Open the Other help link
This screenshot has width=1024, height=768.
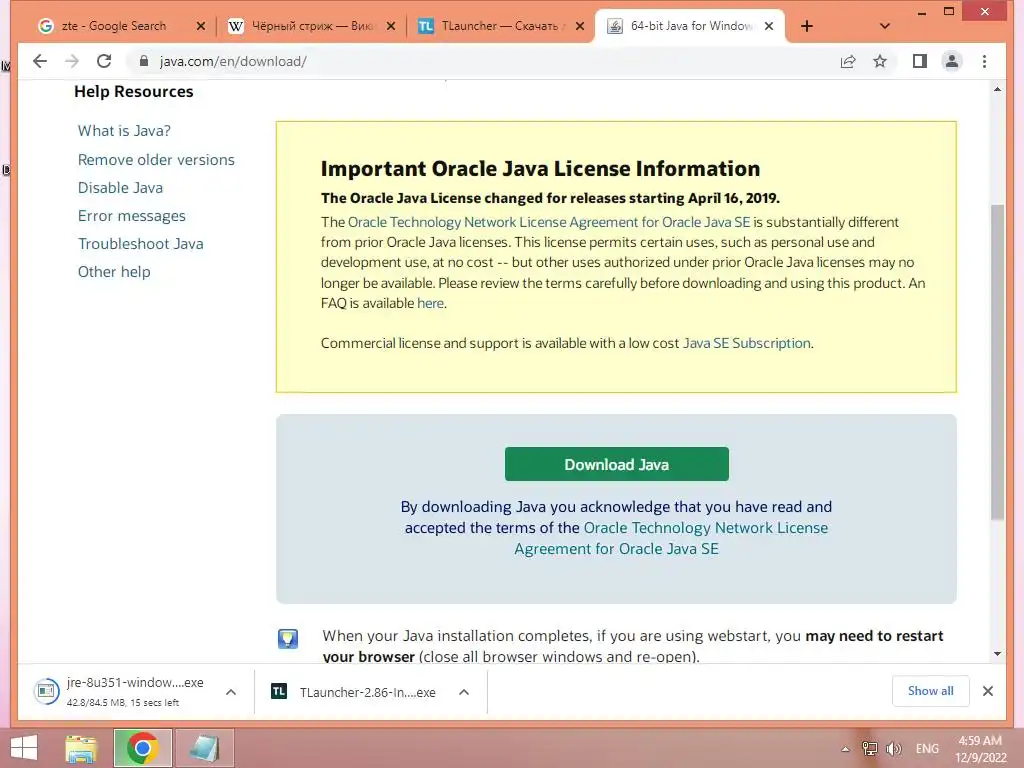click(114, 272)
